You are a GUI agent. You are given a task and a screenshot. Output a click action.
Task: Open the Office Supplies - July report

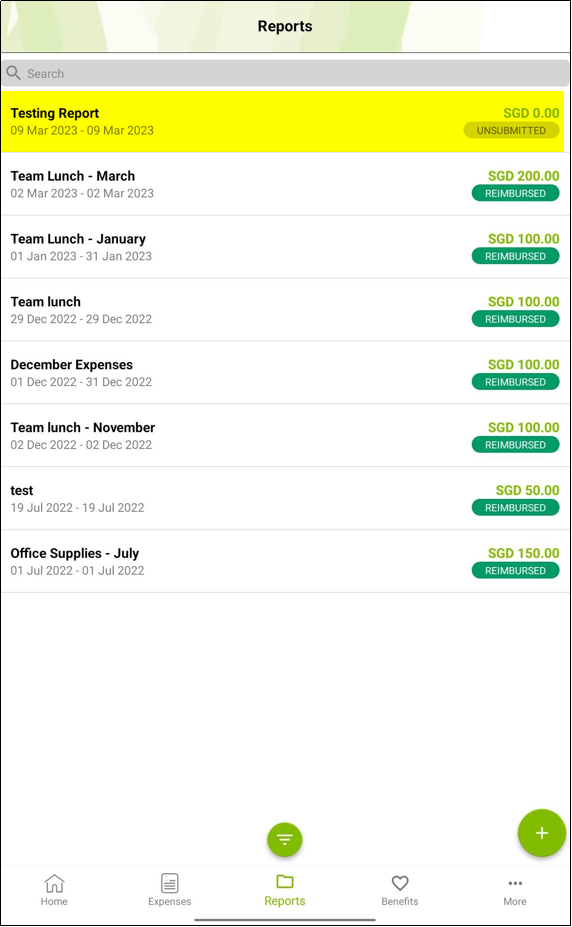click(x=285, y=562)
